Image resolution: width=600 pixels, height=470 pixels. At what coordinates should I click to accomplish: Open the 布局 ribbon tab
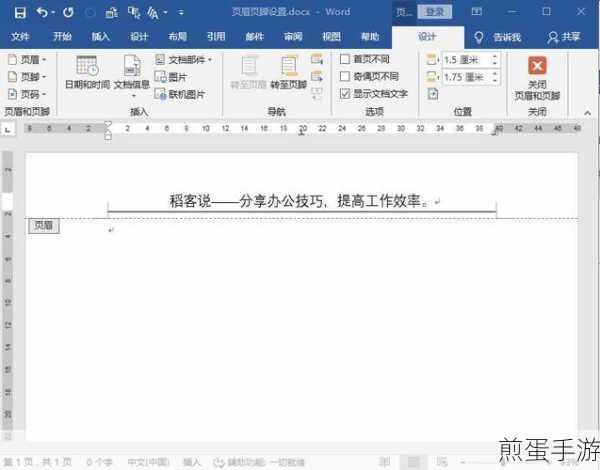177,37
